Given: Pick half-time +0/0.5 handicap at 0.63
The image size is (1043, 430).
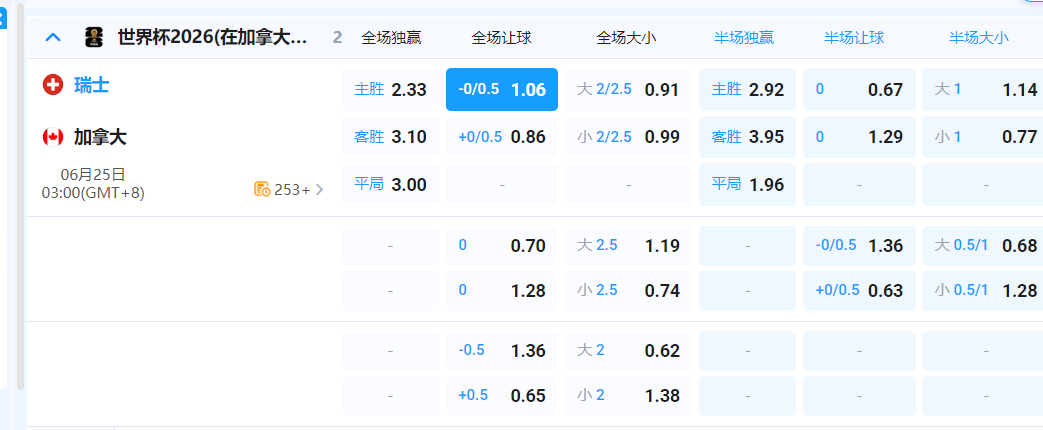Looking at the screenshot, I should (x=859, y=291).
